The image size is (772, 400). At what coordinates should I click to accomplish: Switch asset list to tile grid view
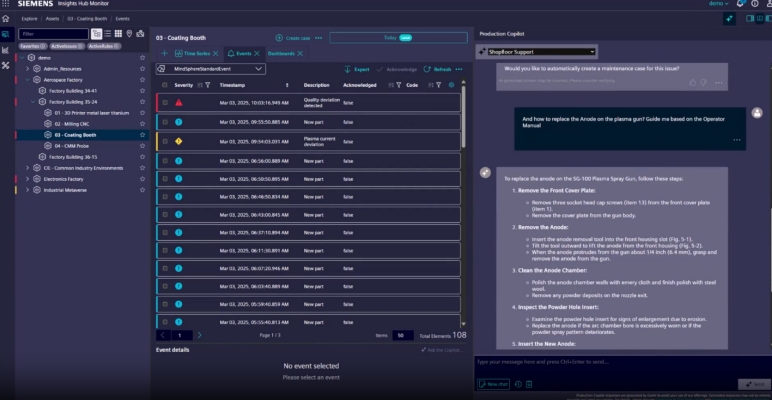(118, 33)
